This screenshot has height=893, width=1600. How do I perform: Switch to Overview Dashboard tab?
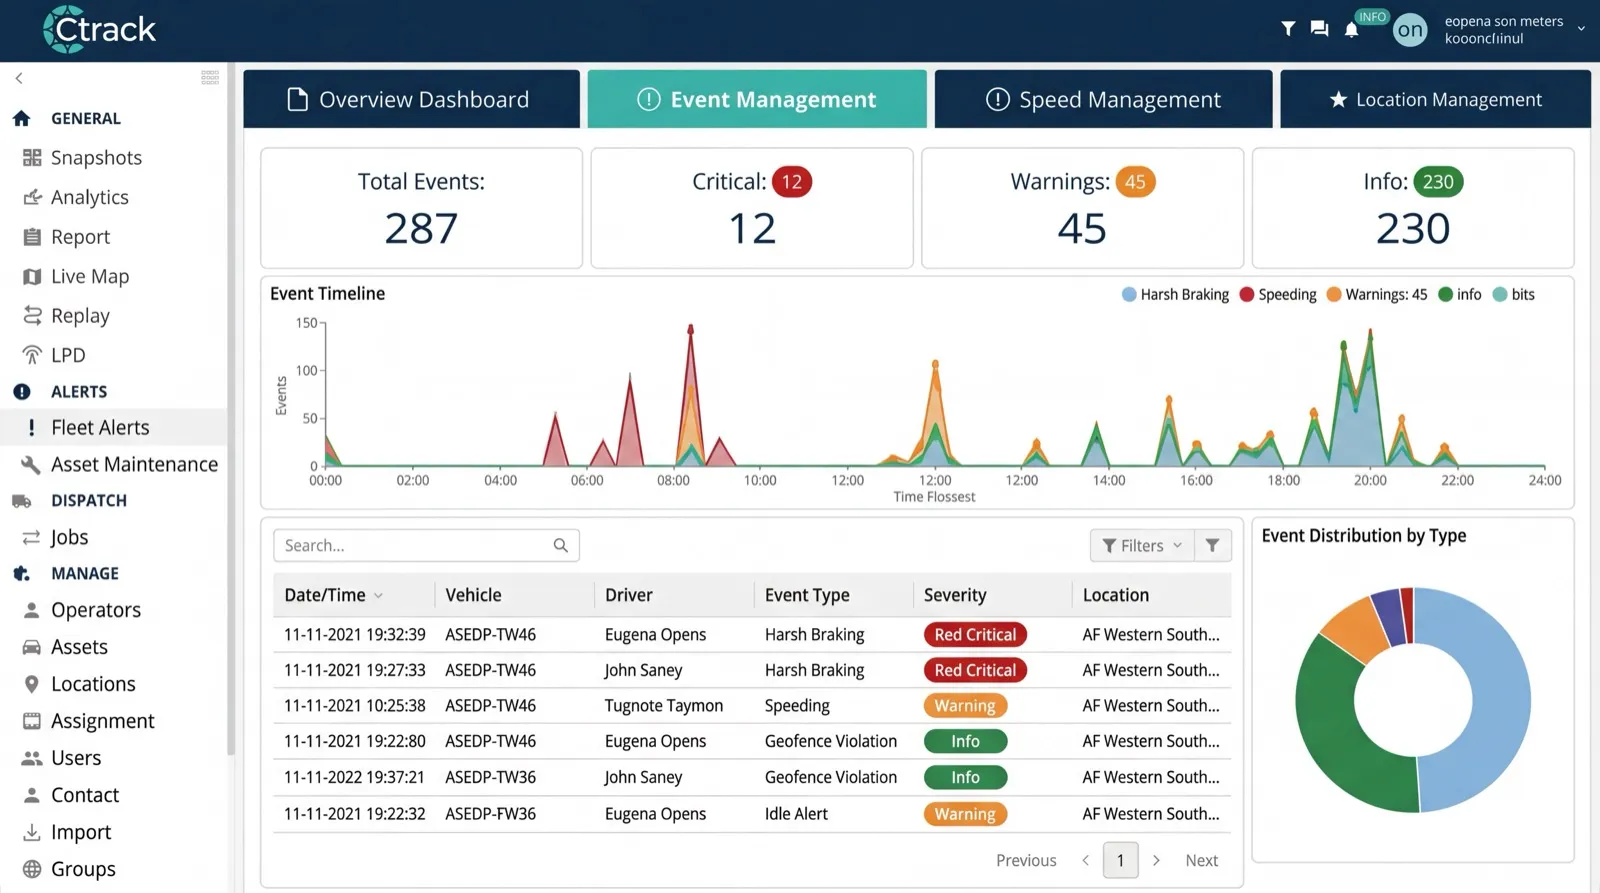click(x=411, y=99)
